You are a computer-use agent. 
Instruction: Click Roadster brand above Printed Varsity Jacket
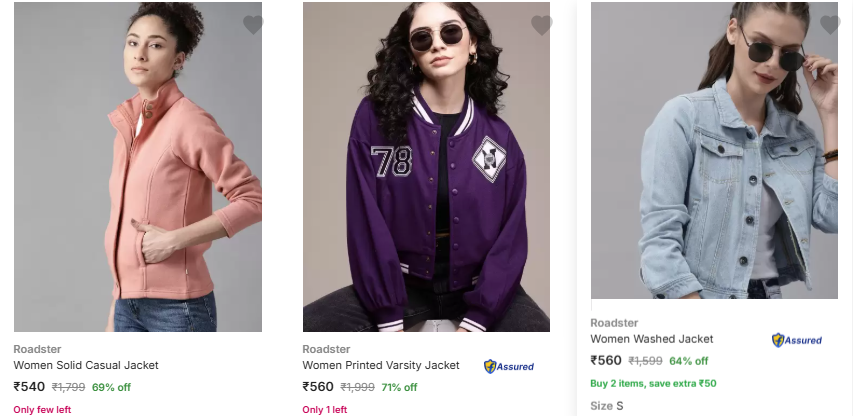point(326,349)
